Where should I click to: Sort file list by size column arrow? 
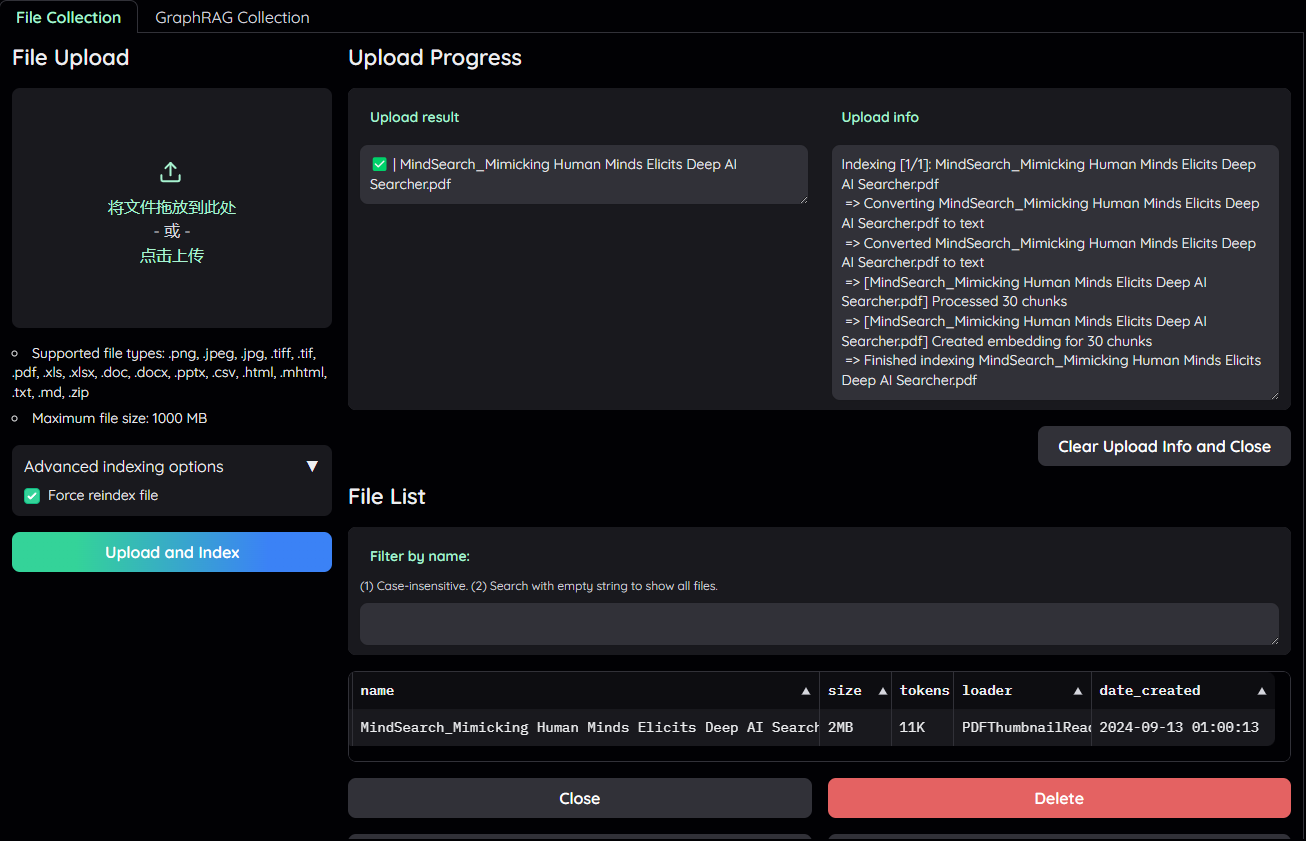click(x=882, y=691)
